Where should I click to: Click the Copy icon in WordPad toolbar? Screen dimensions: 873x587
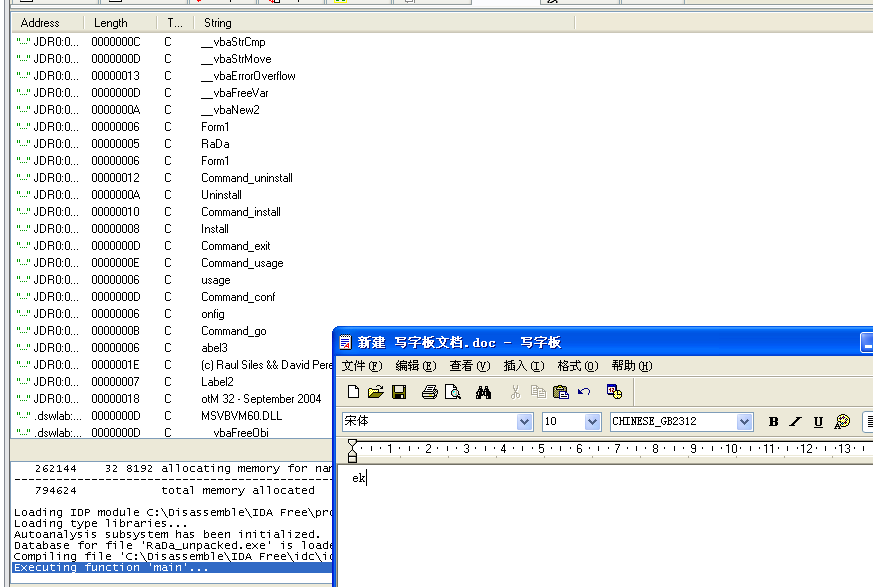pyautogui.click(x=538, y=392)
